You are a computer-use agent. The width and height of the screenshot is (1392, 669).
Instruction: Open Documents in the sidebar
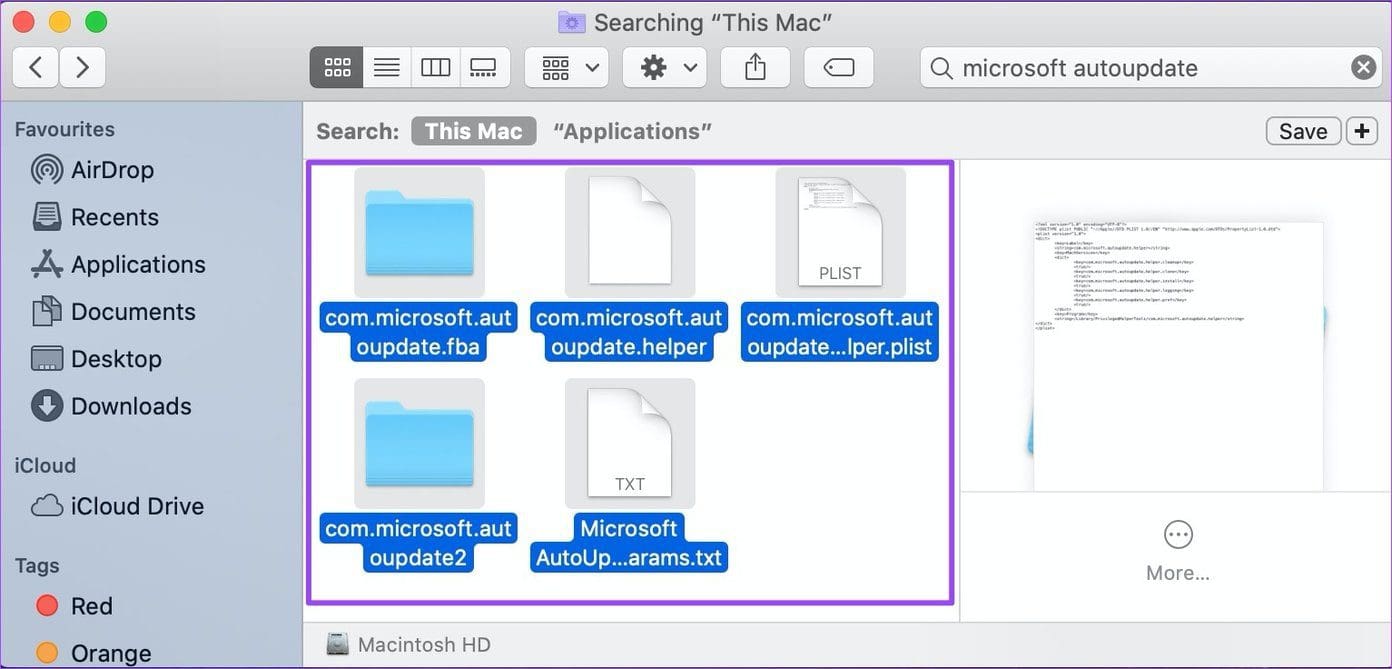click(113, 311)
